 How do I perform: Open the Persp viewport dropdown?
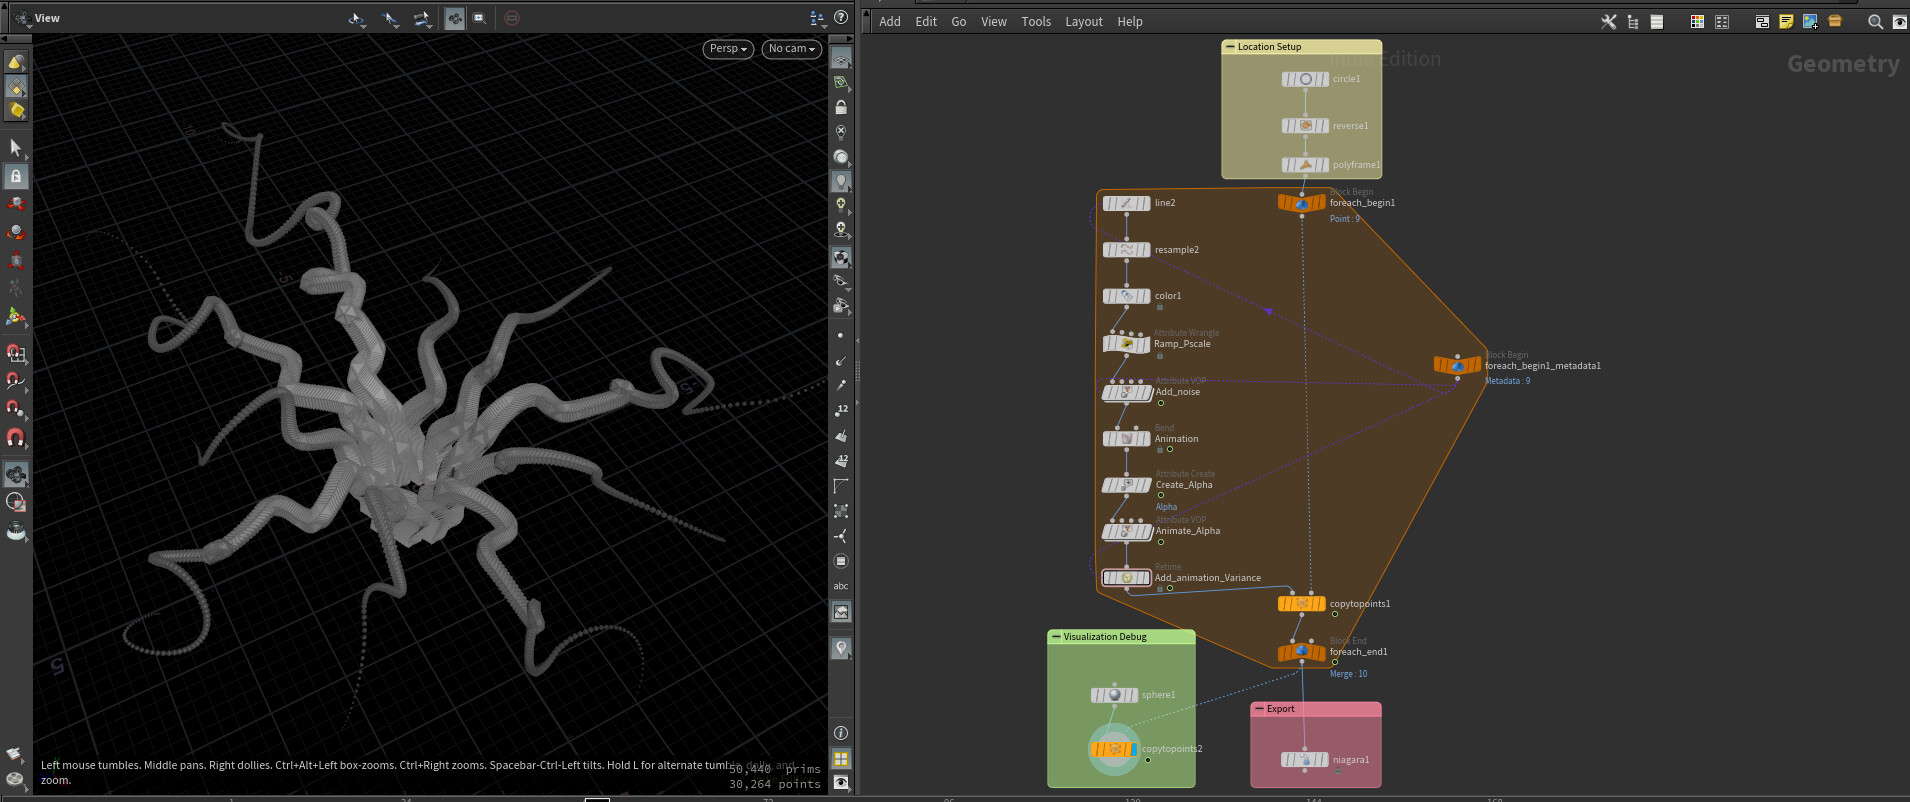click(728, 48)
